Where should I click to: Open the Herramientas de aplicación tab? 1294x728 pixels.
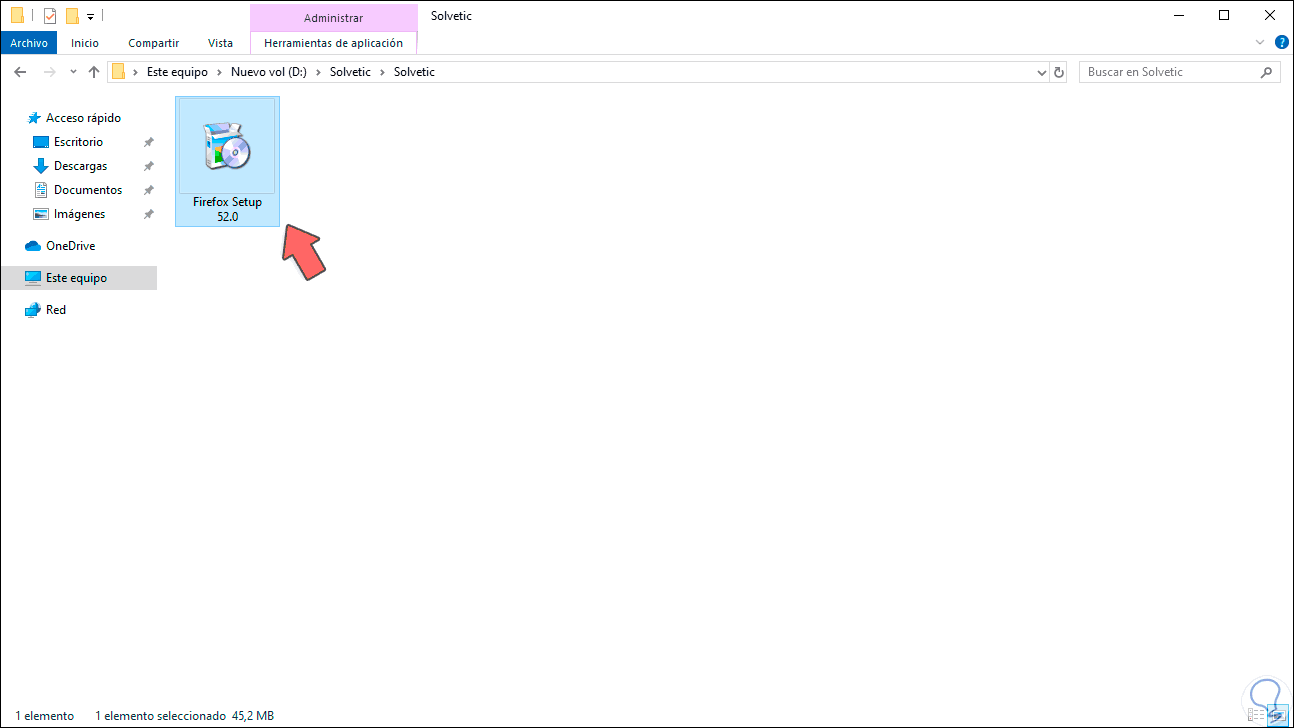[x=333, y=43]
